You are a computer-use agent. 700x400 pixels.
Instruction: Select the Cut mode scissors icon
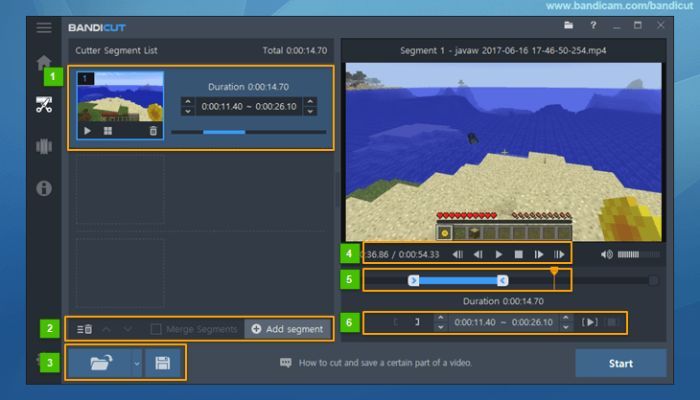coord(44,105)
